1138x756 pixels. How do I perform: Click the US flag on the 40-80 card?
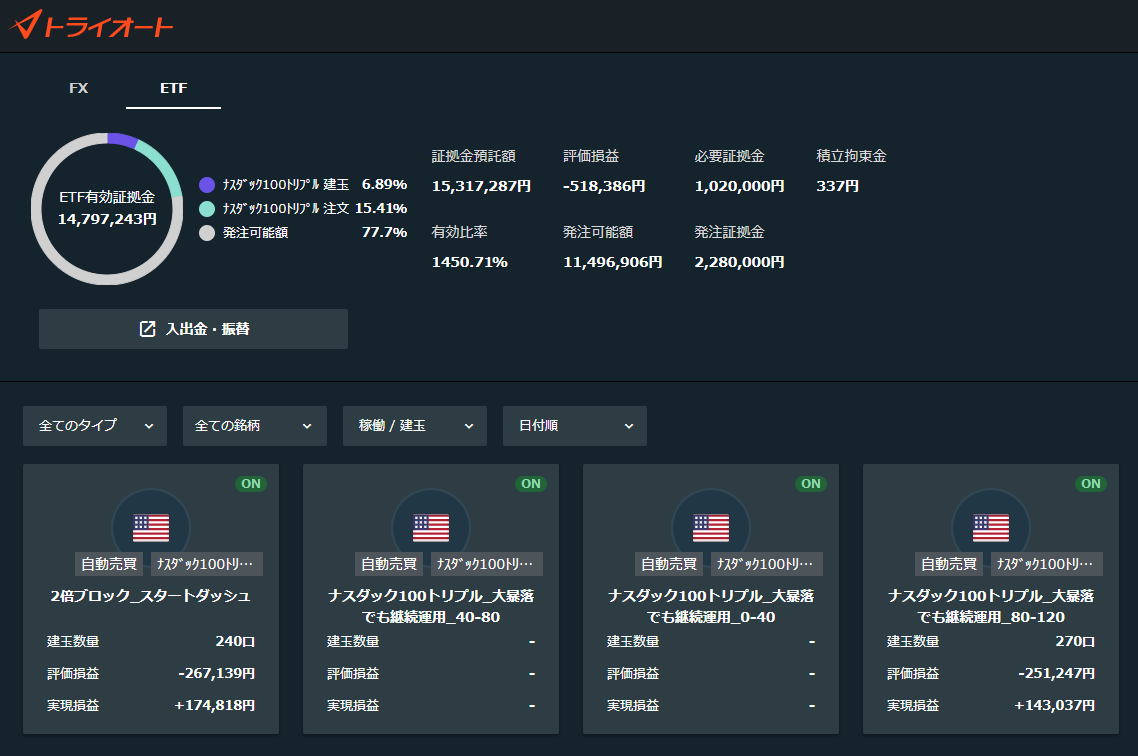(431, 527)
